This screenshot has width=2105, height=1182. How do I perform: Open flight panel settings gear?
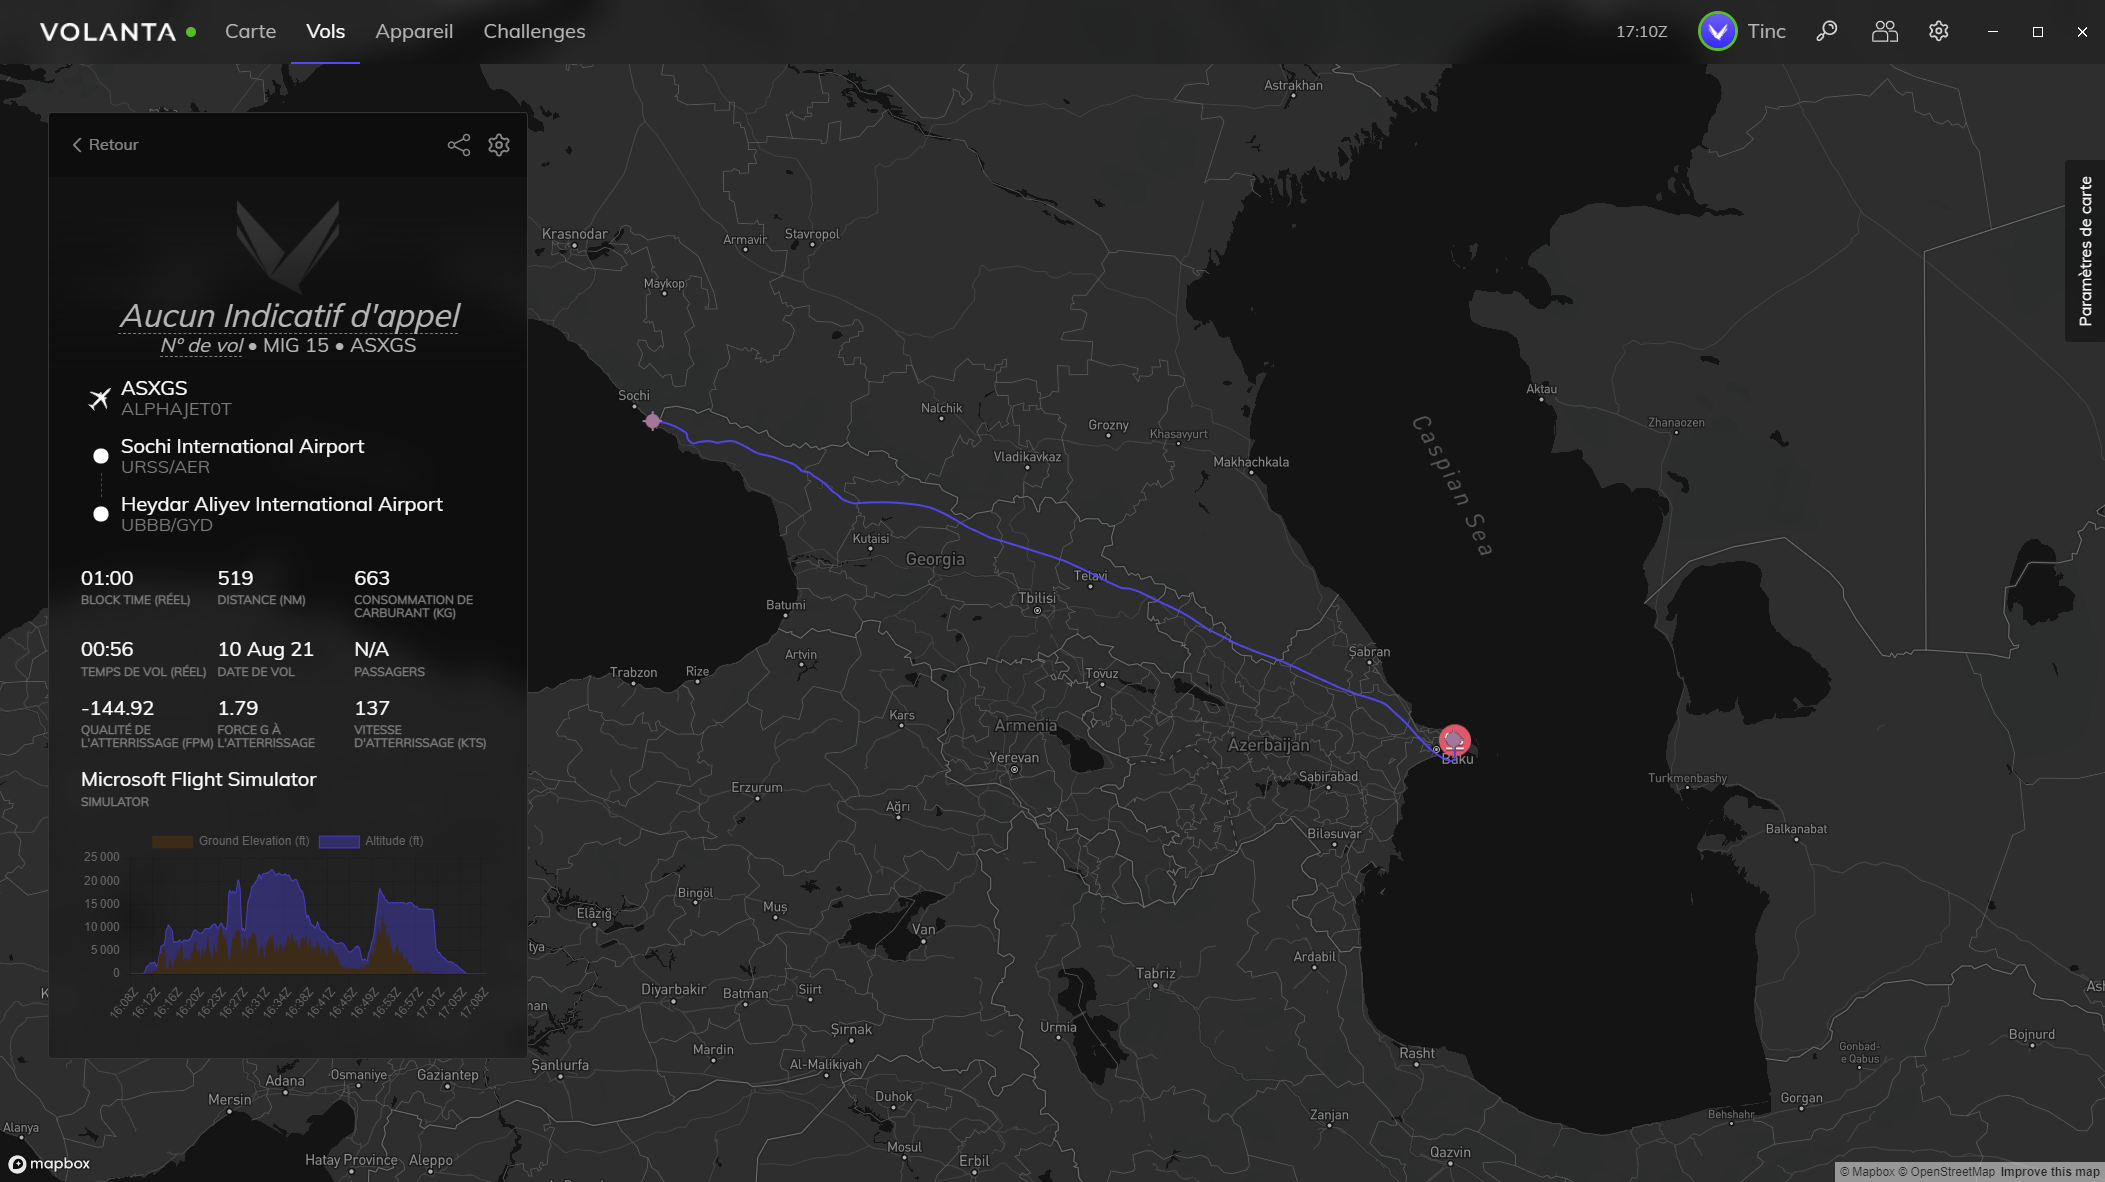[499, 145]
